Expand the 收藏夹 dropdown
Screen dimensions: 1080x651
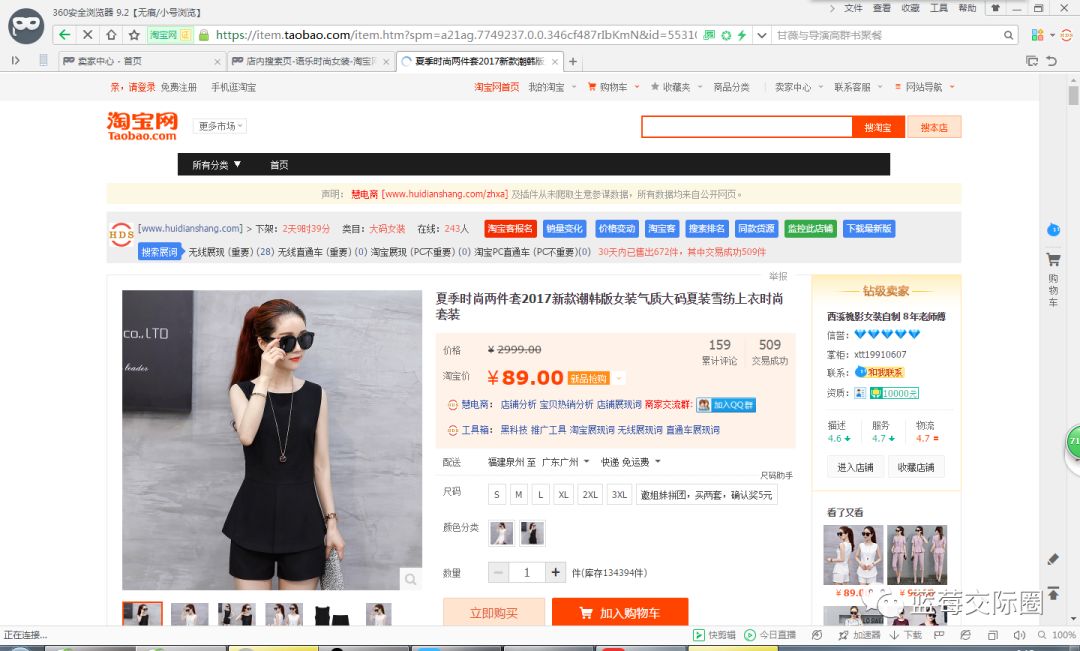[676, 87]
